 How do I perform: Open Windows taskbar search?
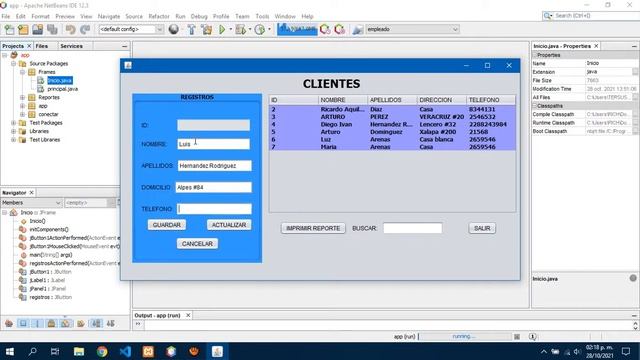pos(32,351)
